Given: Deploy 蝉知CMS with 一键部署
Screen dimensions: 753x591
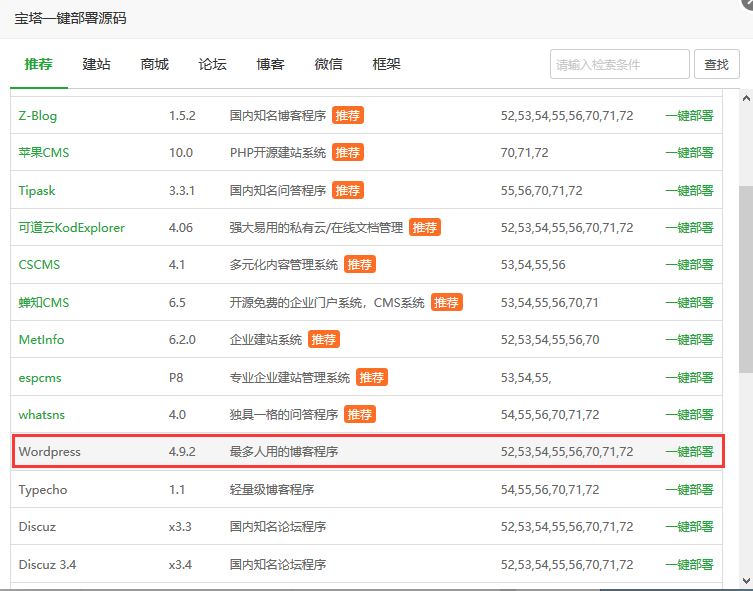Looking at the screenshot, I should (x=689, y=302).
